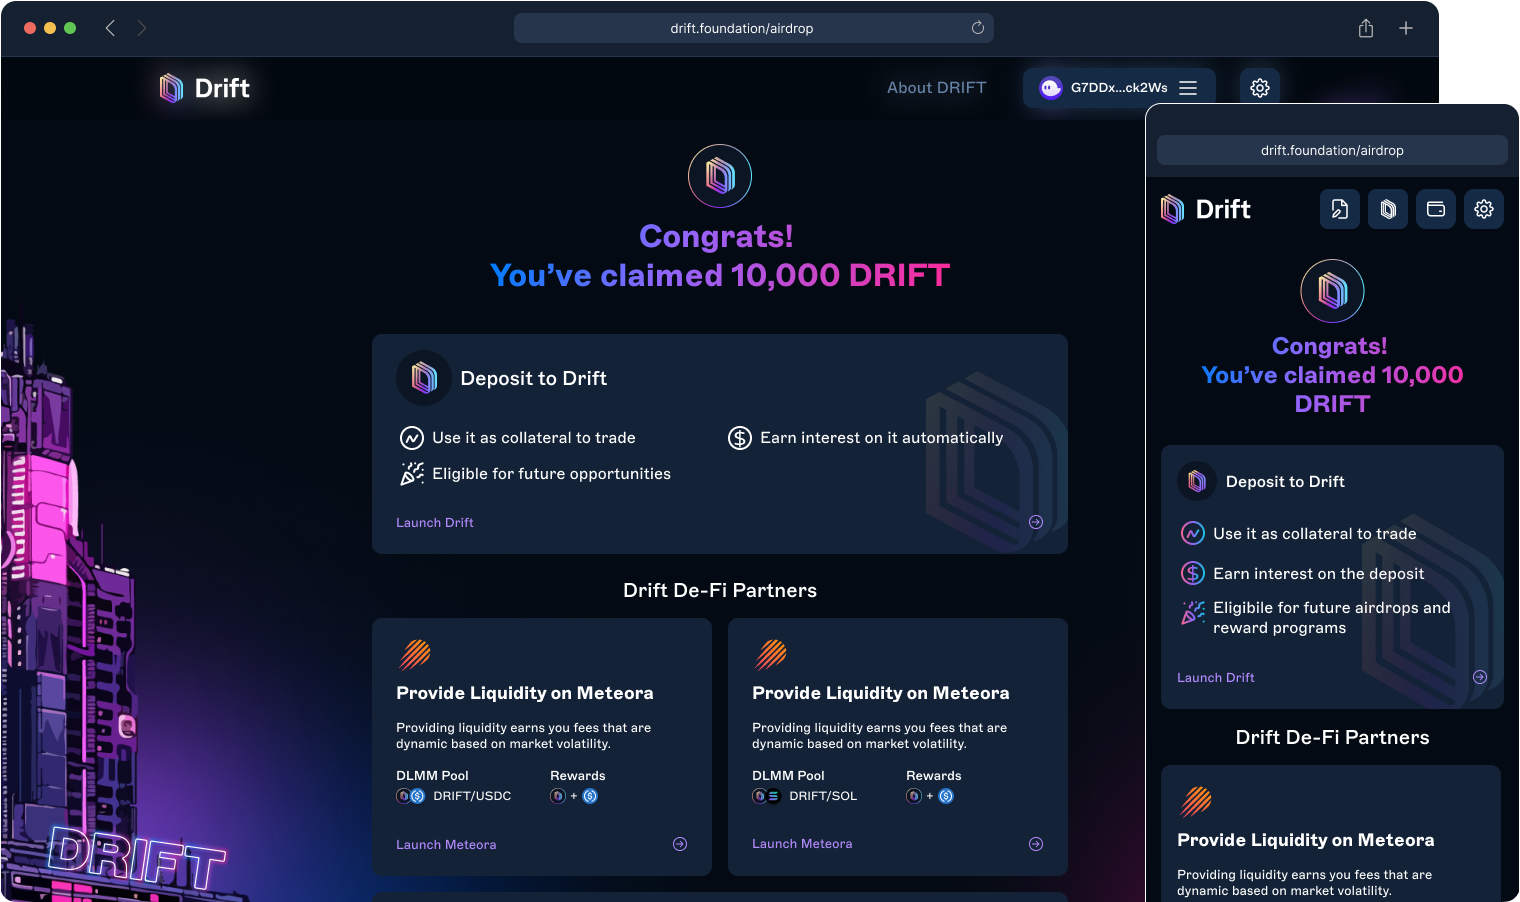Click the Meteora logo on the DRIFT/USDC card
The image size is (1520, 902).
[x=415, y=655]
